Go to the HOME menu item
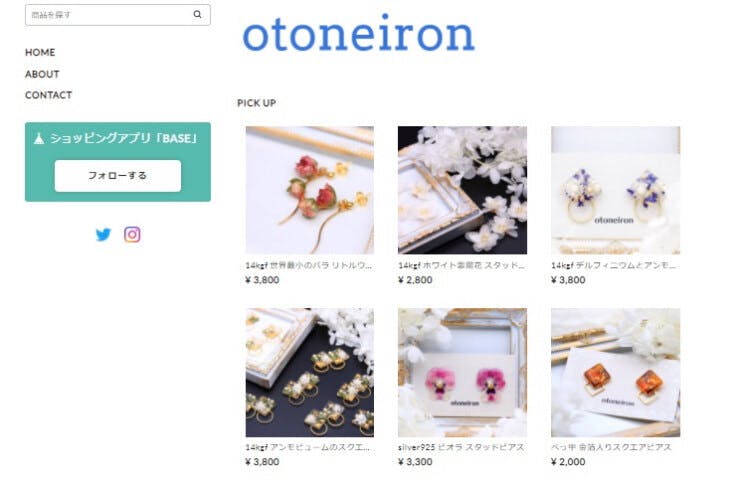 coord(40,52)
